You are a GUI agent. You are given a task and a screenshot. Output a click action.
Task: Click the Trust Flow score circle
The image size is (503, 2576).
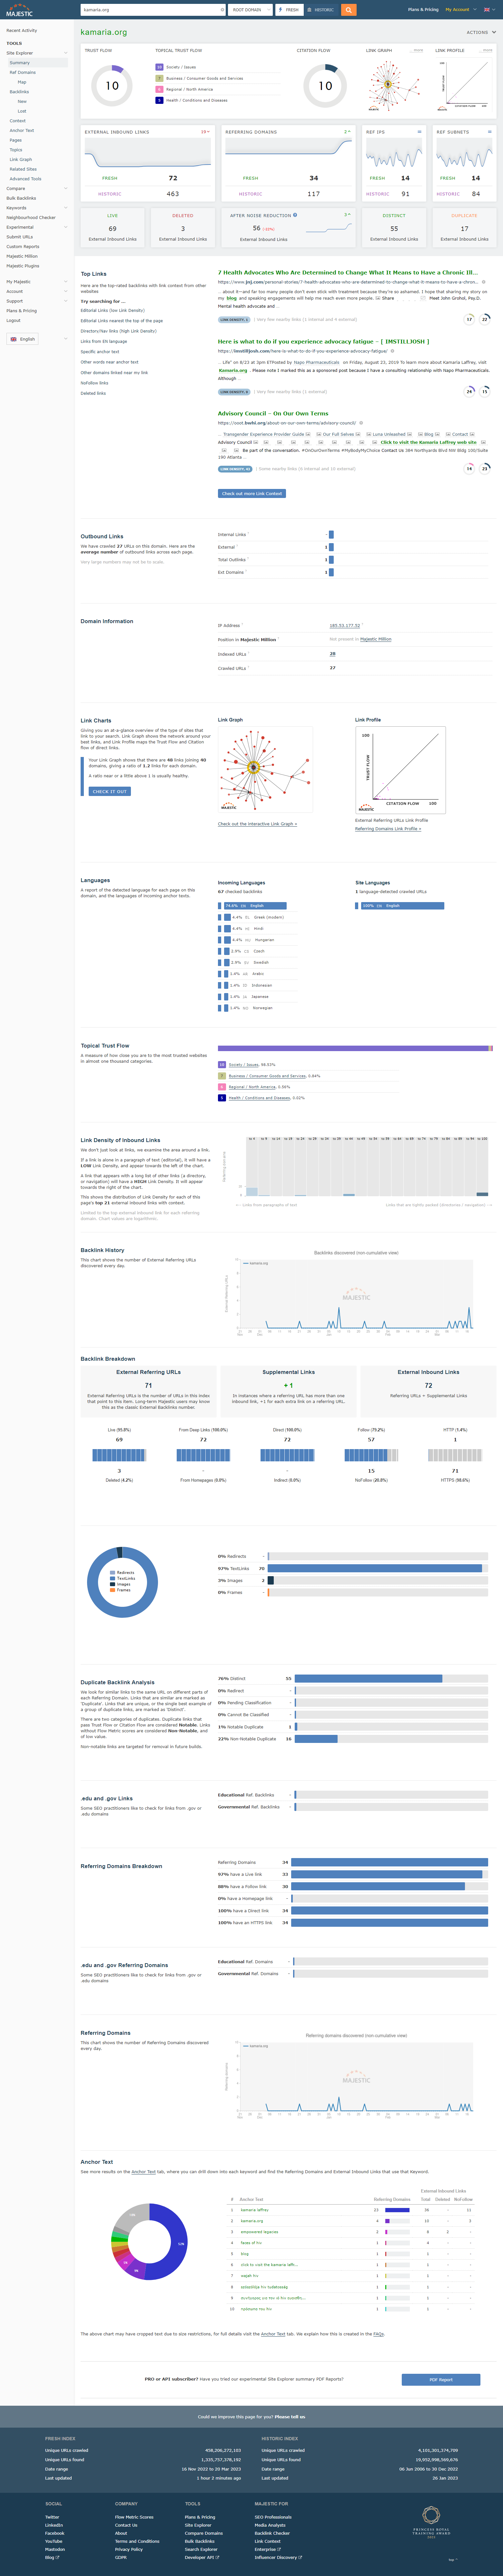coord(112,86)
